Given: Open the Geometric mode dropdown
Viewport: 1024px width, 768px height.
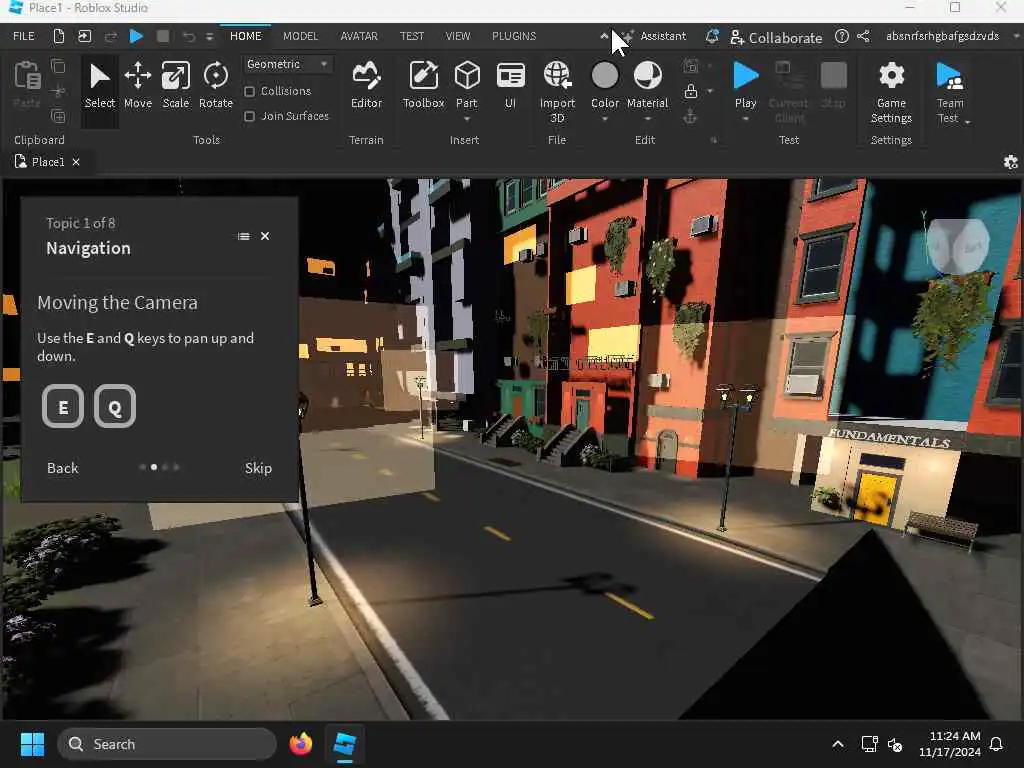Looking at the screenshot, I should [287, 64].
